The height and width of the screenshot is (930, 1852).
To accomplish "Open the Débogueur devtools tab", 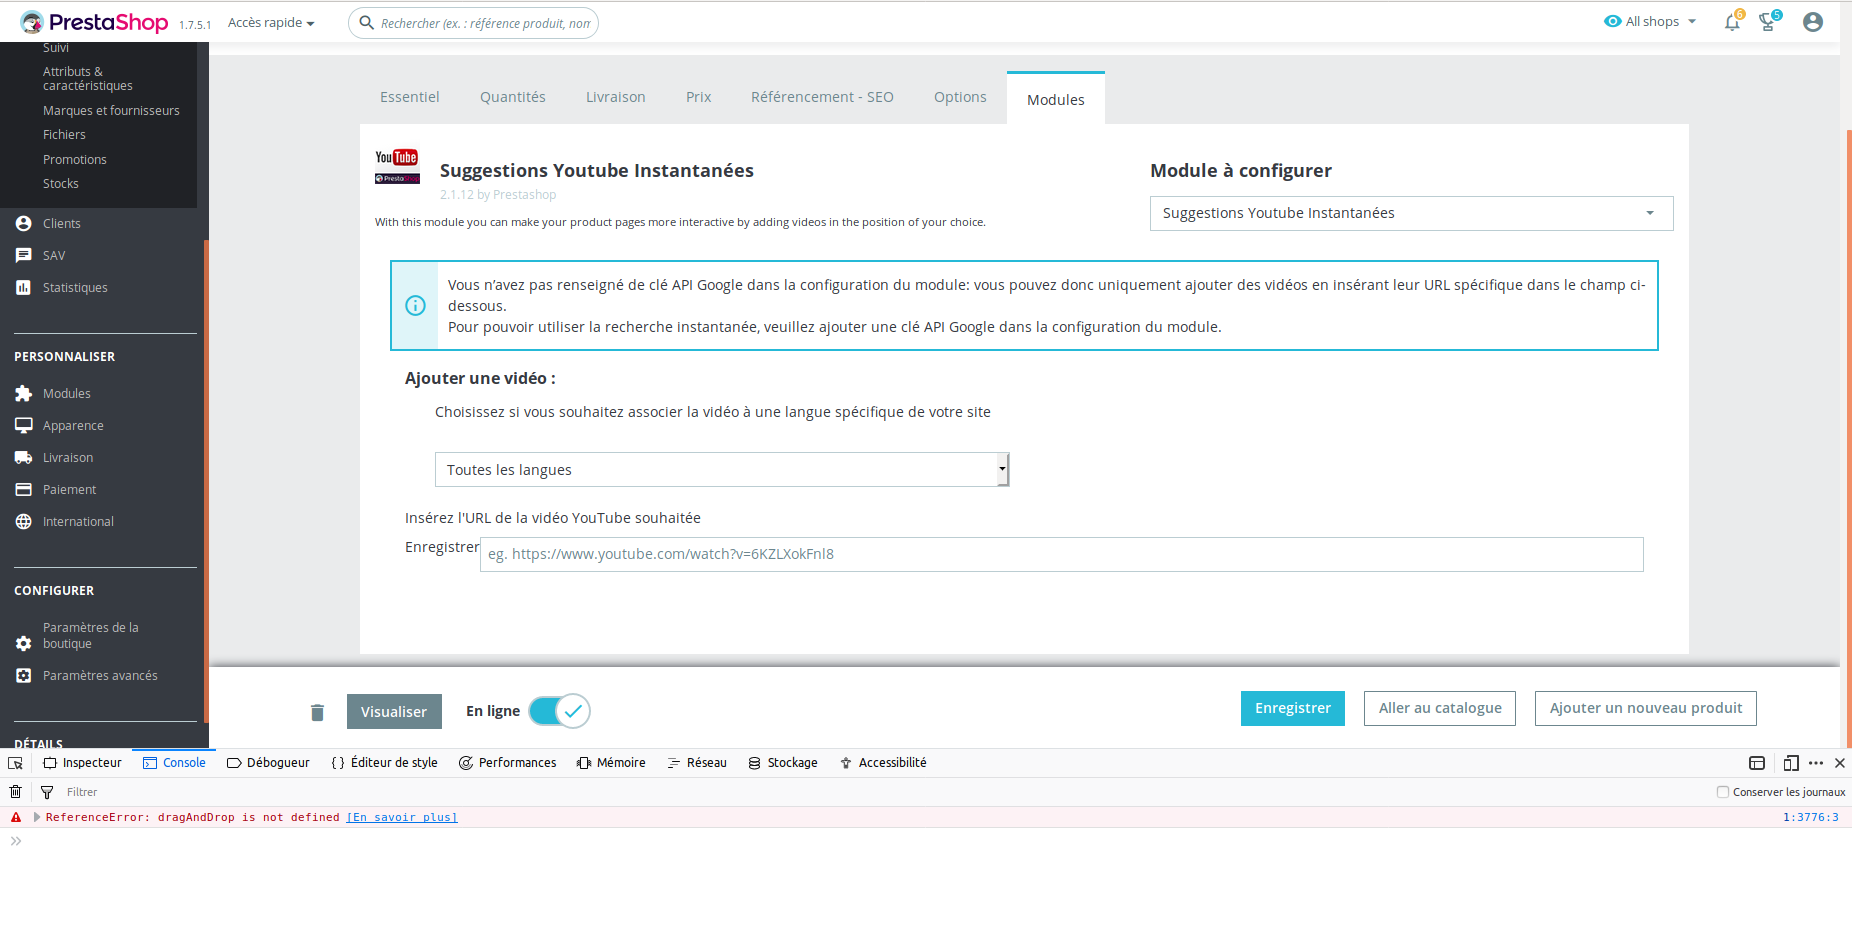I will tap(268, 763).
